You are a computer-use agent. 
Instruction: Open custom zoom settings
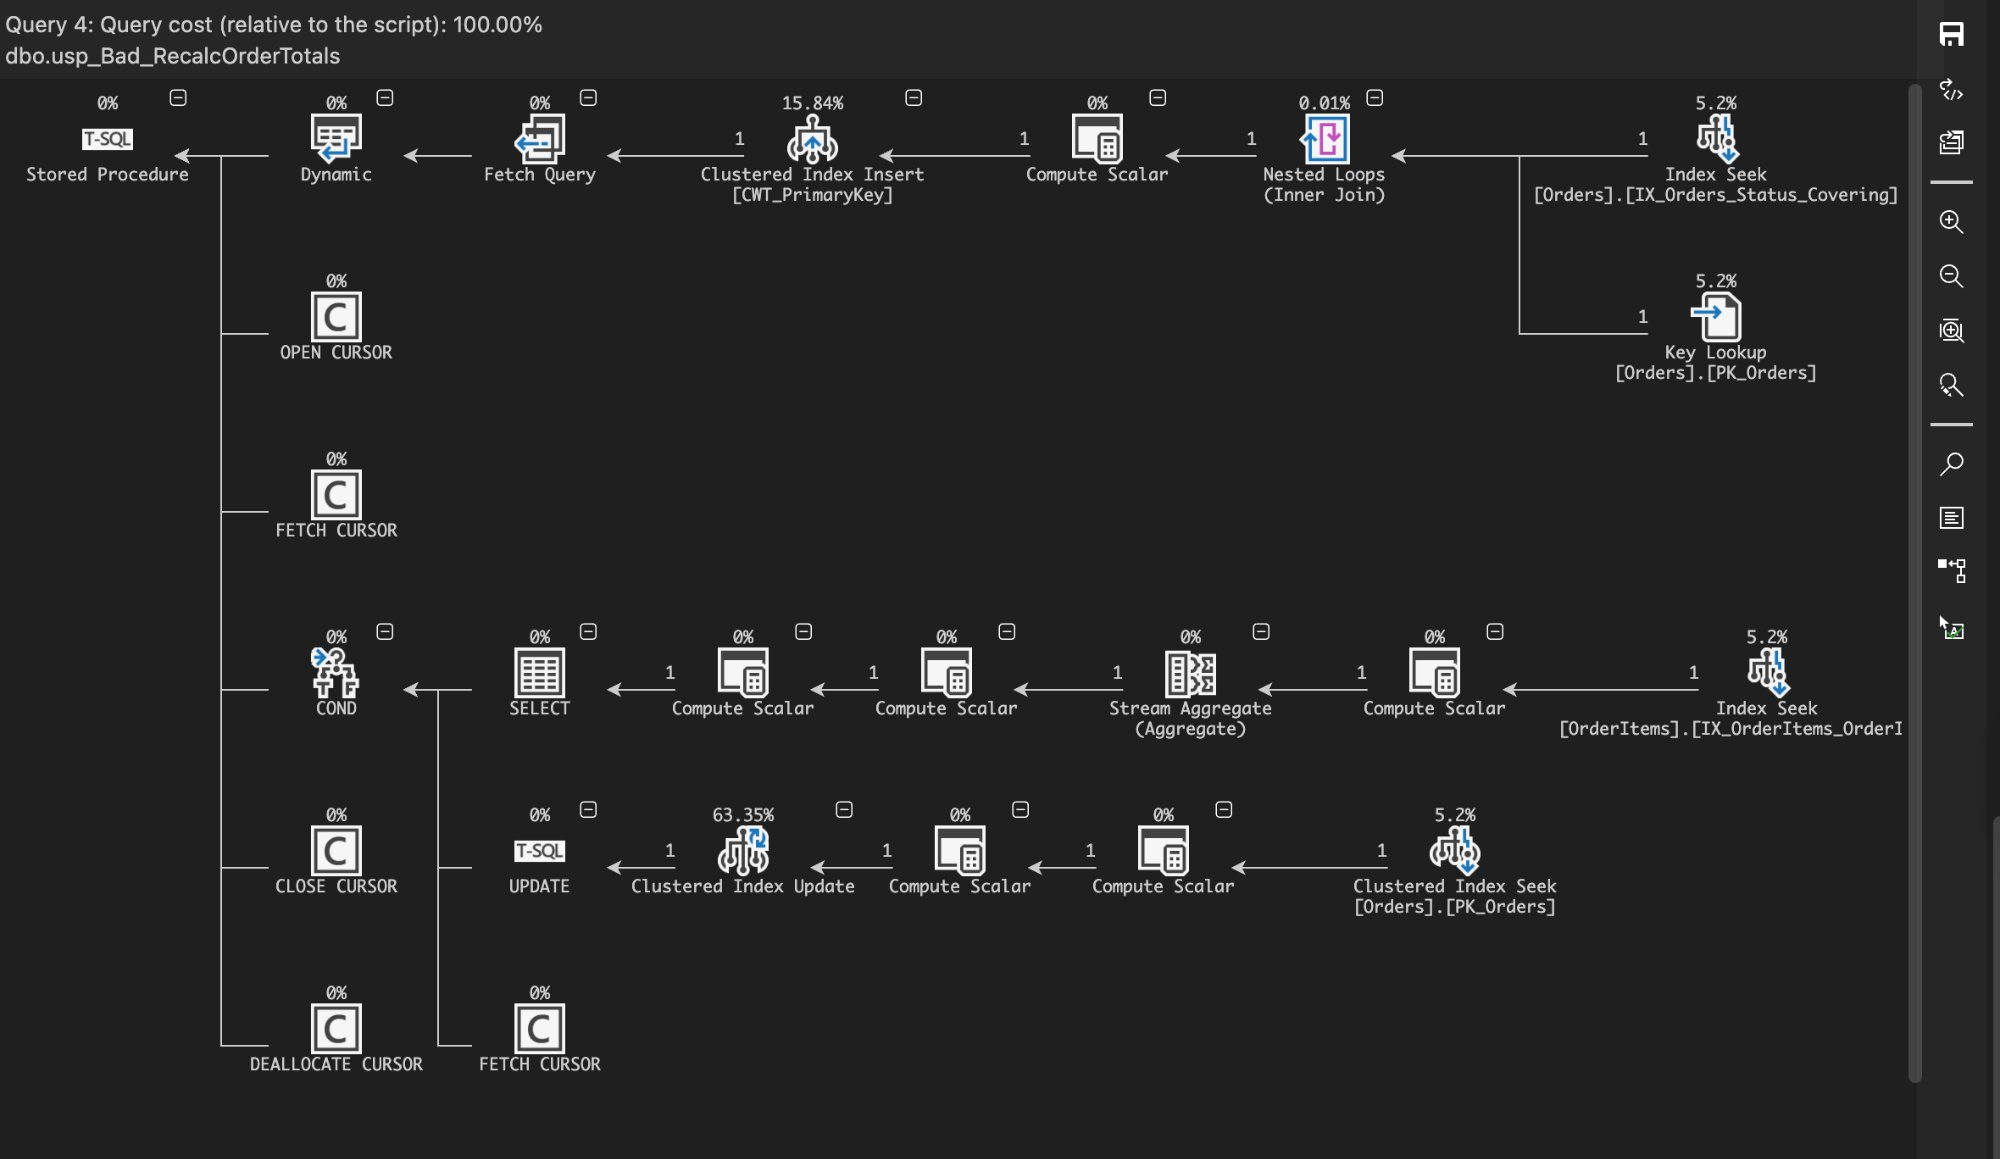point(1952,387)
